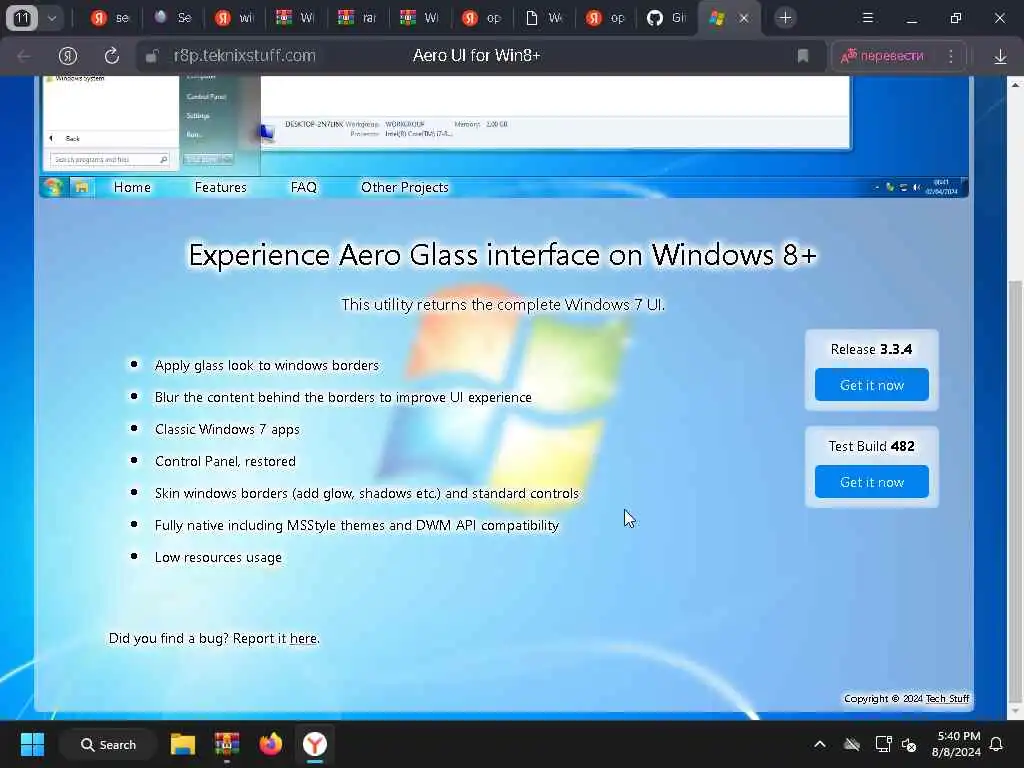1024x768 pixels.
Task: Reload the current page
Action: 112,56
